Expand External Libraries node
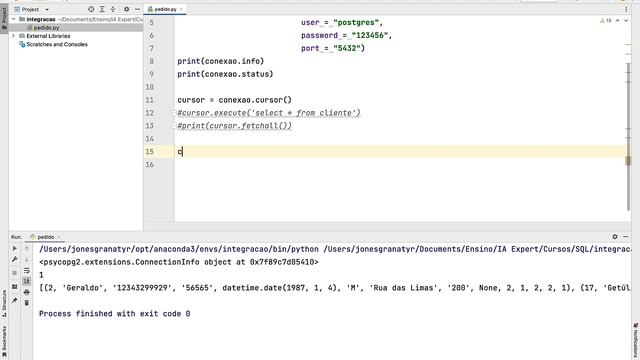This screenshot has height=360, width=640. [x=13, y=36]
